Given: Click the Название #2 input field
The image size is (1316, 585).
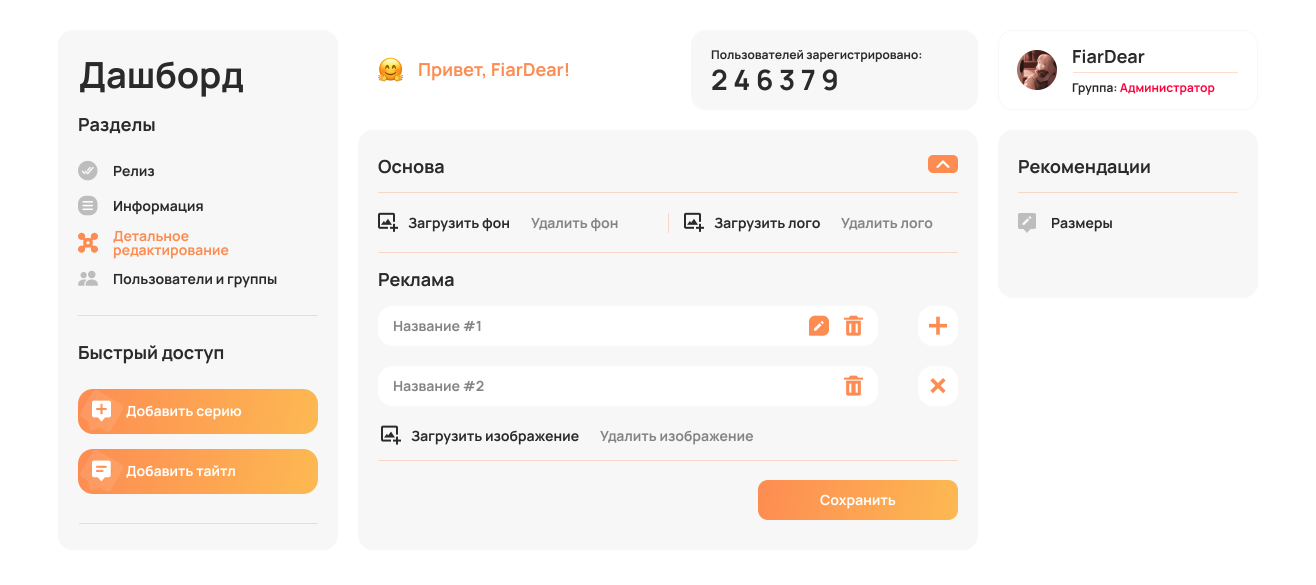Looking at the screenshot, I should click(x=600, y=386).
